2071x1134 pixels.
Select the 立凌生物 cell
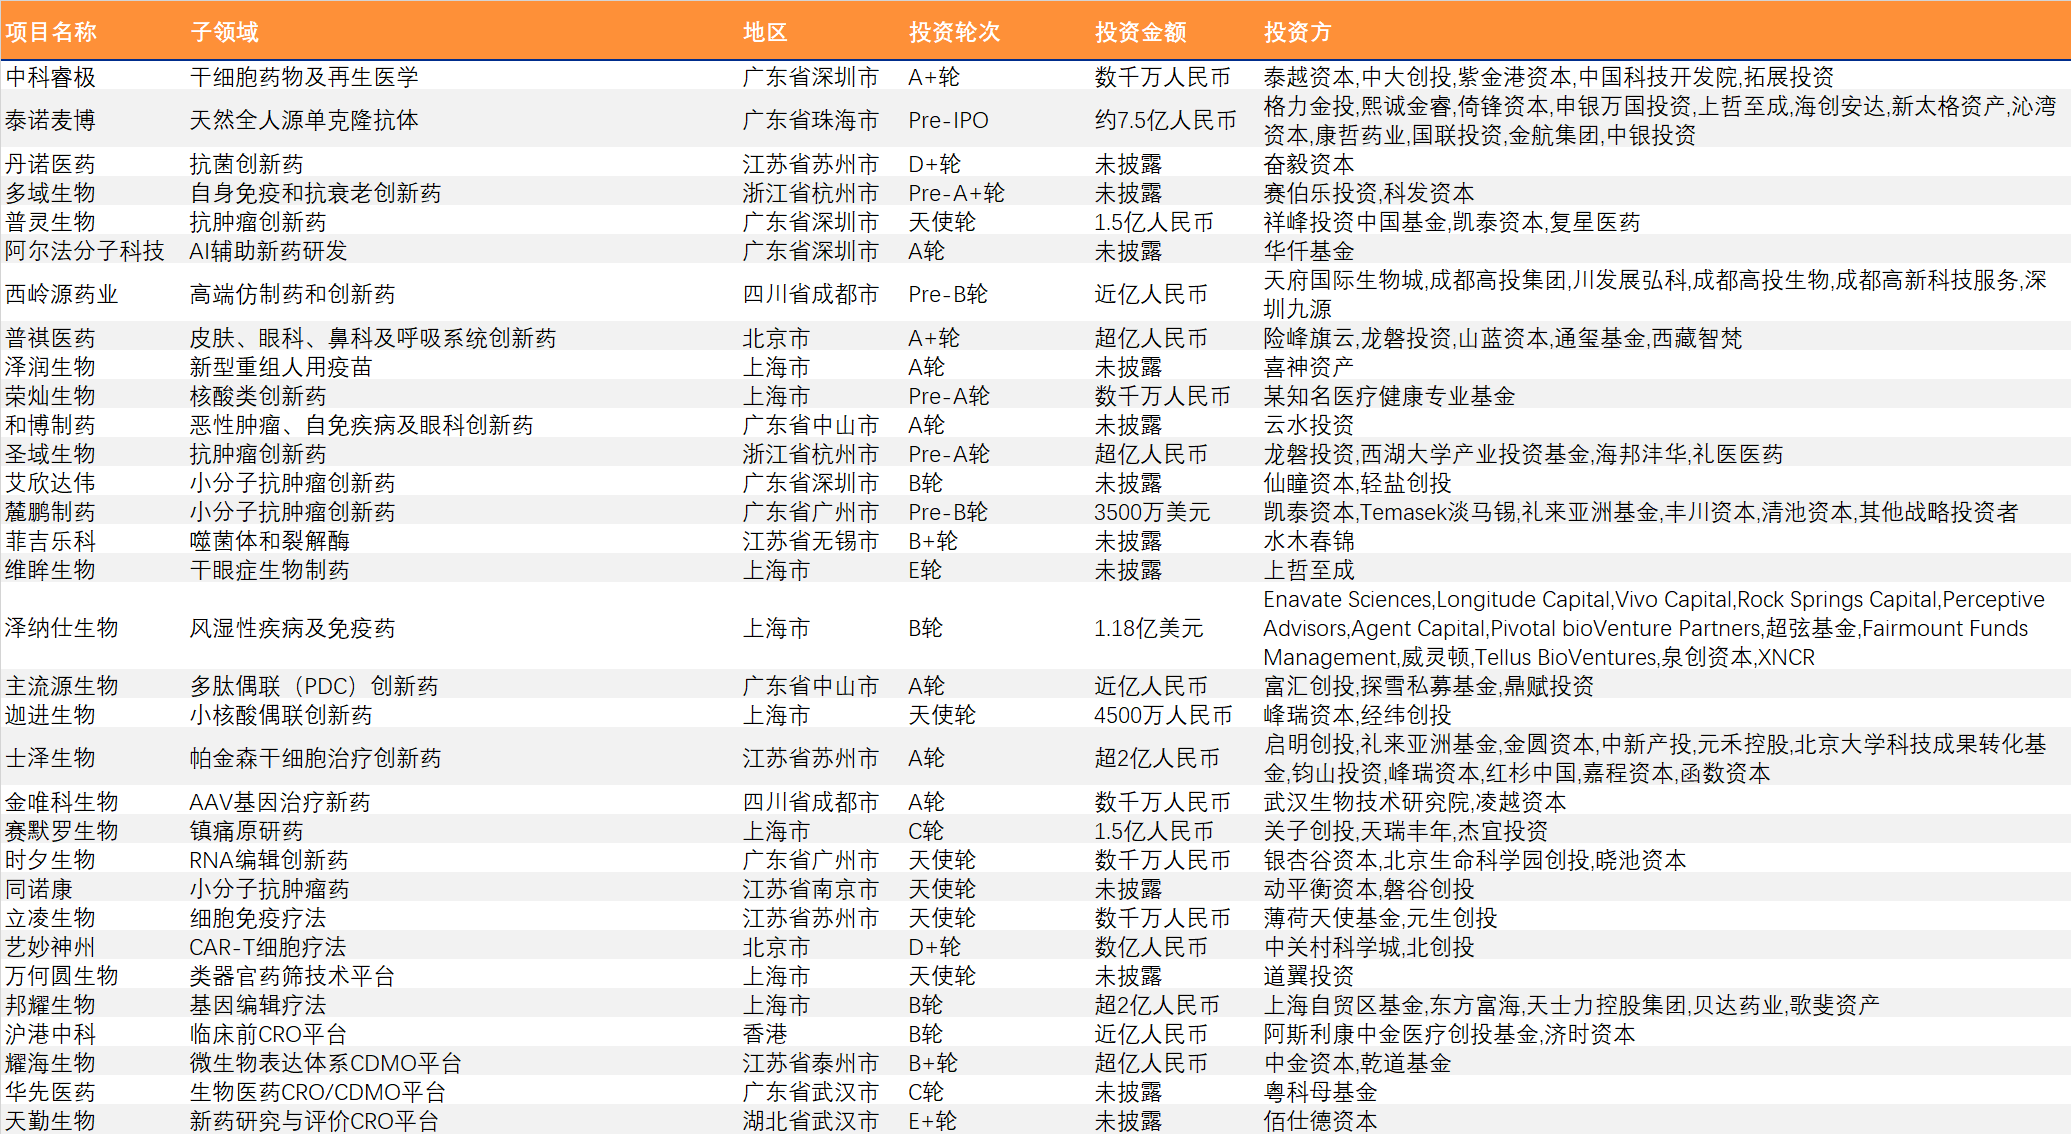point(51,918)
